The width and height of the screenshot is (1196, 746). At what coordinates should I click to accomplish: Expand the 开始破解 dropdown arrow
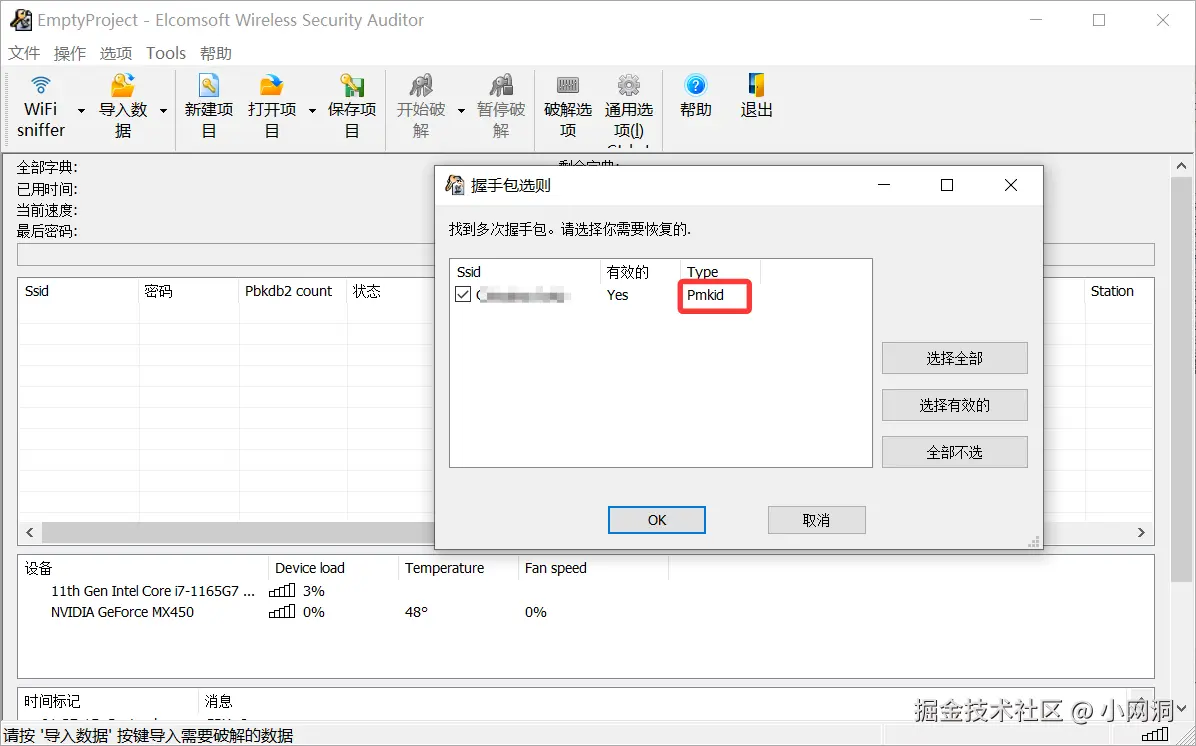tap(461, 111)
